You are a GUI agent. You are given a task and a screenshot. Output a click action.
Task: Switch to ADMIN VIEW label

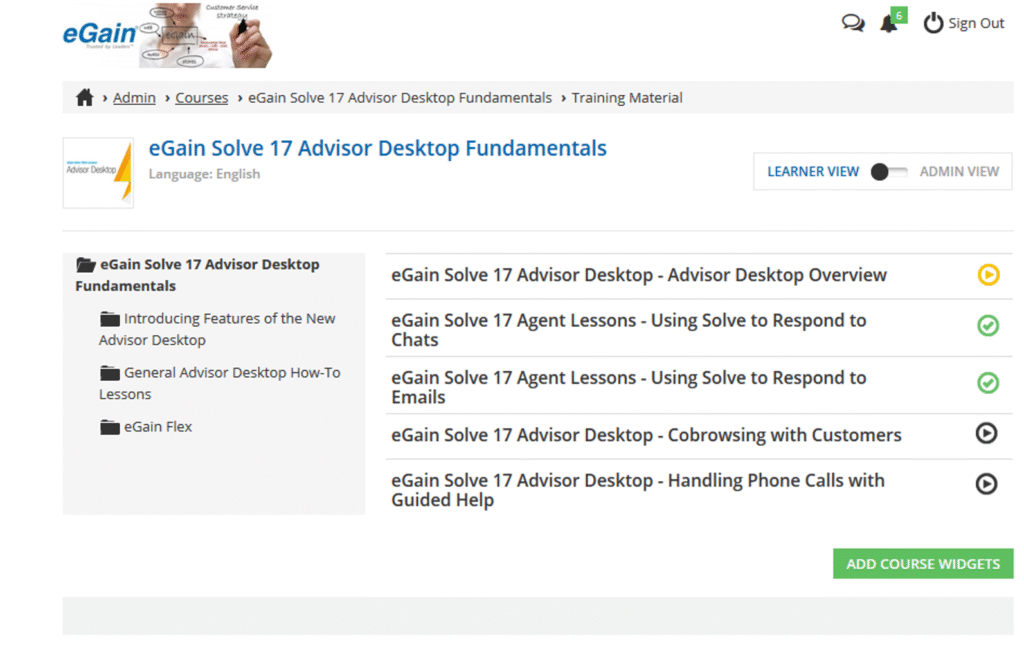click(x=959, y=172)
